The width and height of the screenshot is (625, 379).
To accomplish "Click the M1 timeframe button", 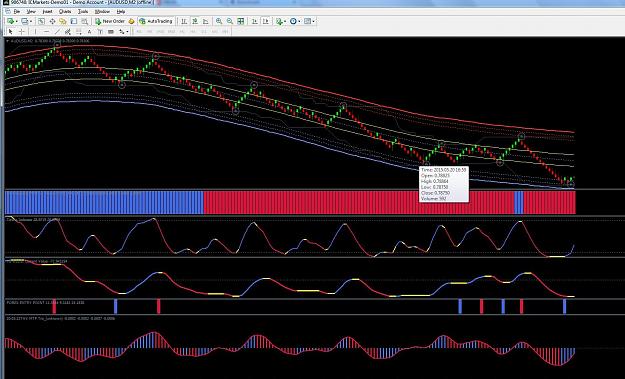I will click(x=140, y=31).
